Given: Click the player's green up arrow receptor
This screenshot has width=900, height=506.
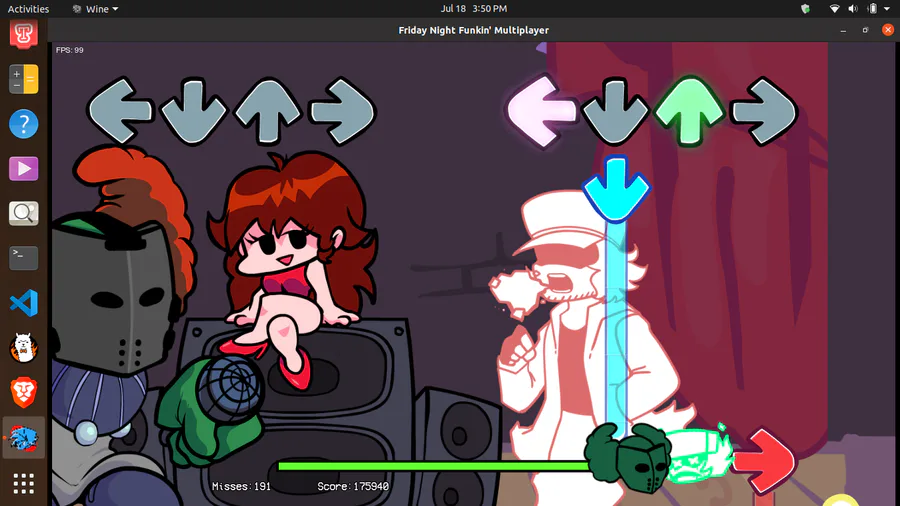Looking at the screenshot, I should (x=689, y=110).
